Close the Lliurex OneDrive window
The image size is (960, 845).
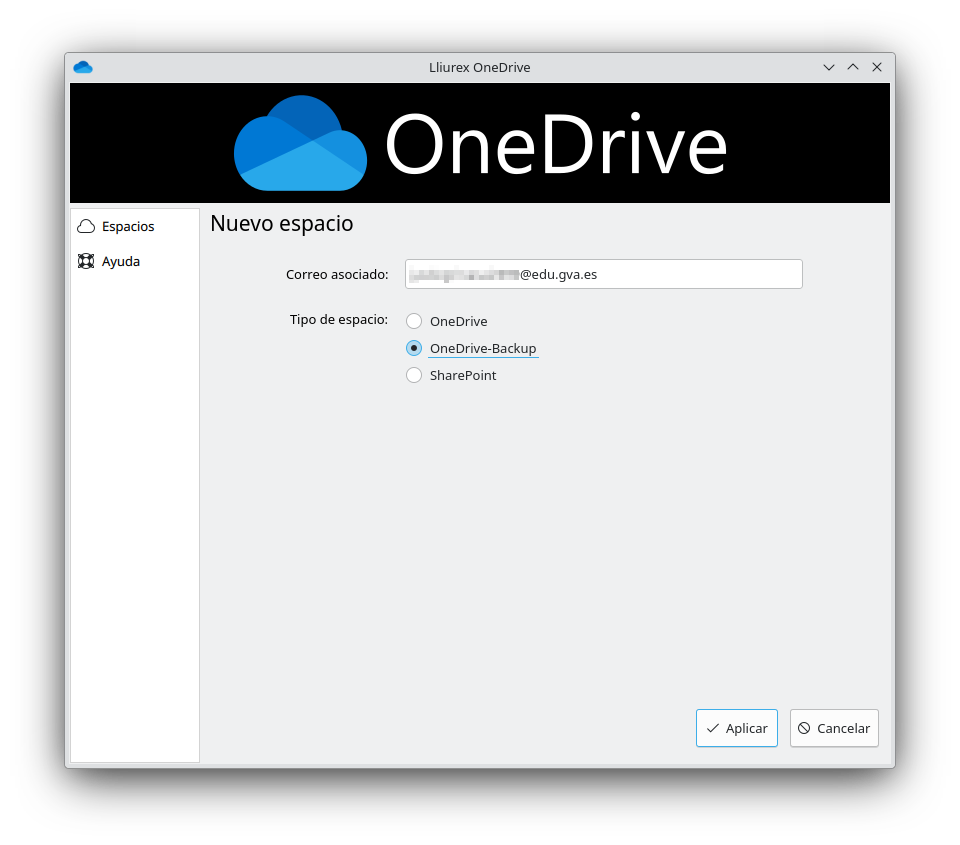(x=877, y=67)
